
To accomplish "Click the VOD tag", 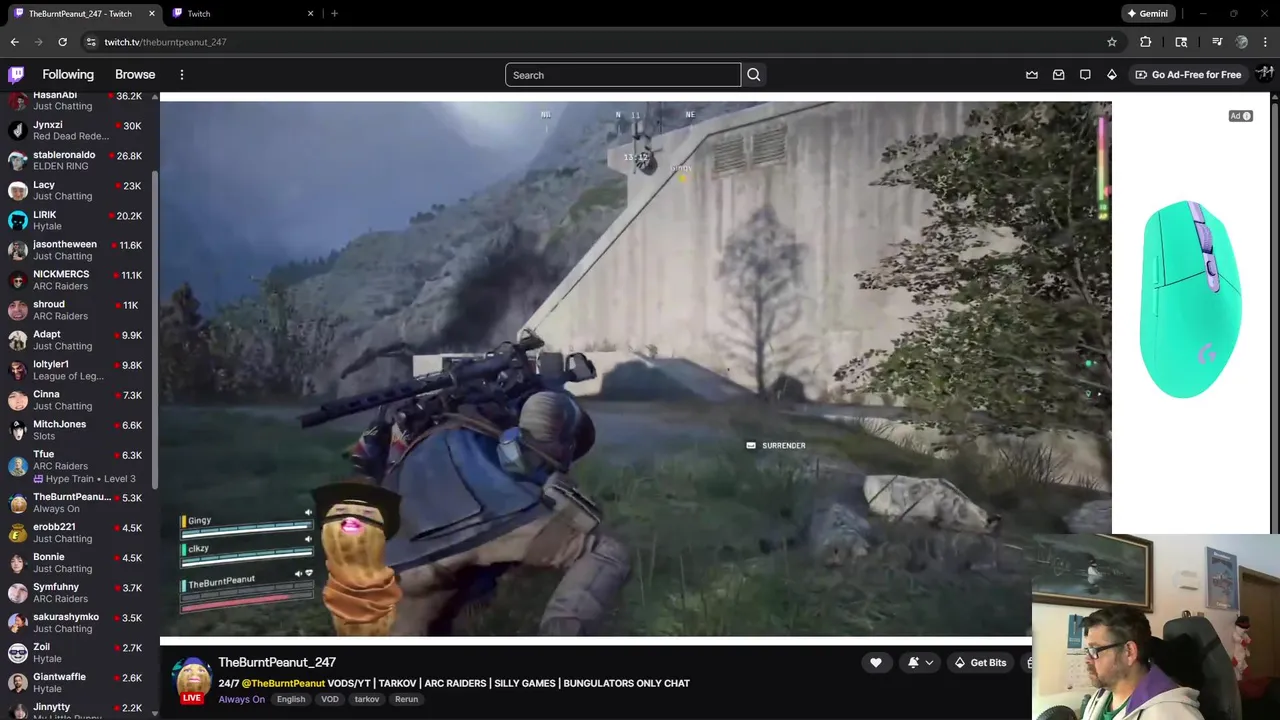I will pyautogui.click(x=329, y=699).
